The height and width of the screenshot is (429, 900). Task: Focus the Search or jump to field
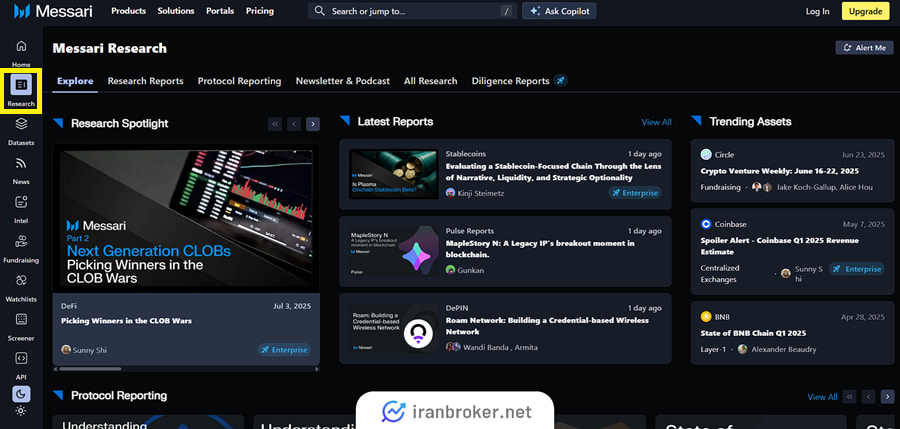[x=412, y=11]
